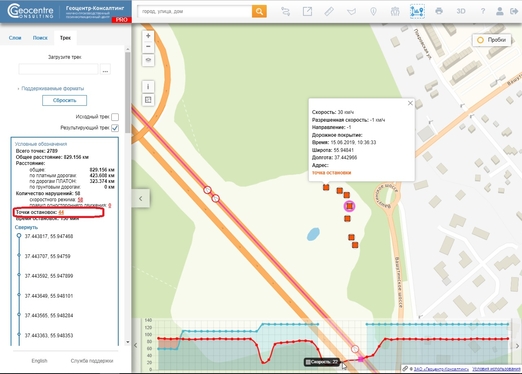Uncheck the Результирующий трек checkbox

pyautogui.click(x=115, y=128)
